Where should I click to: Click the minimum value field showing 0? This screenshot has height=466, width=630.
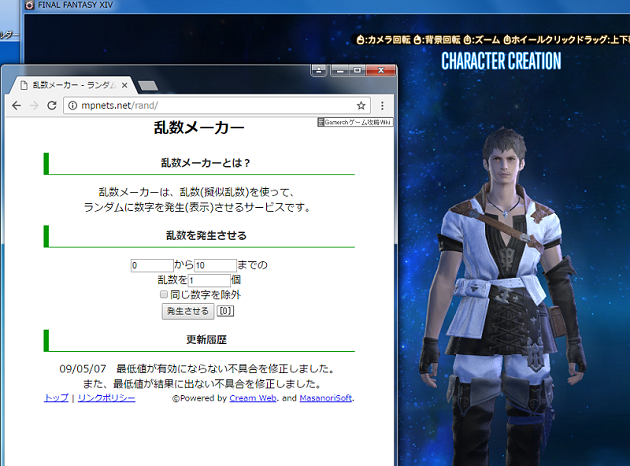152,266
